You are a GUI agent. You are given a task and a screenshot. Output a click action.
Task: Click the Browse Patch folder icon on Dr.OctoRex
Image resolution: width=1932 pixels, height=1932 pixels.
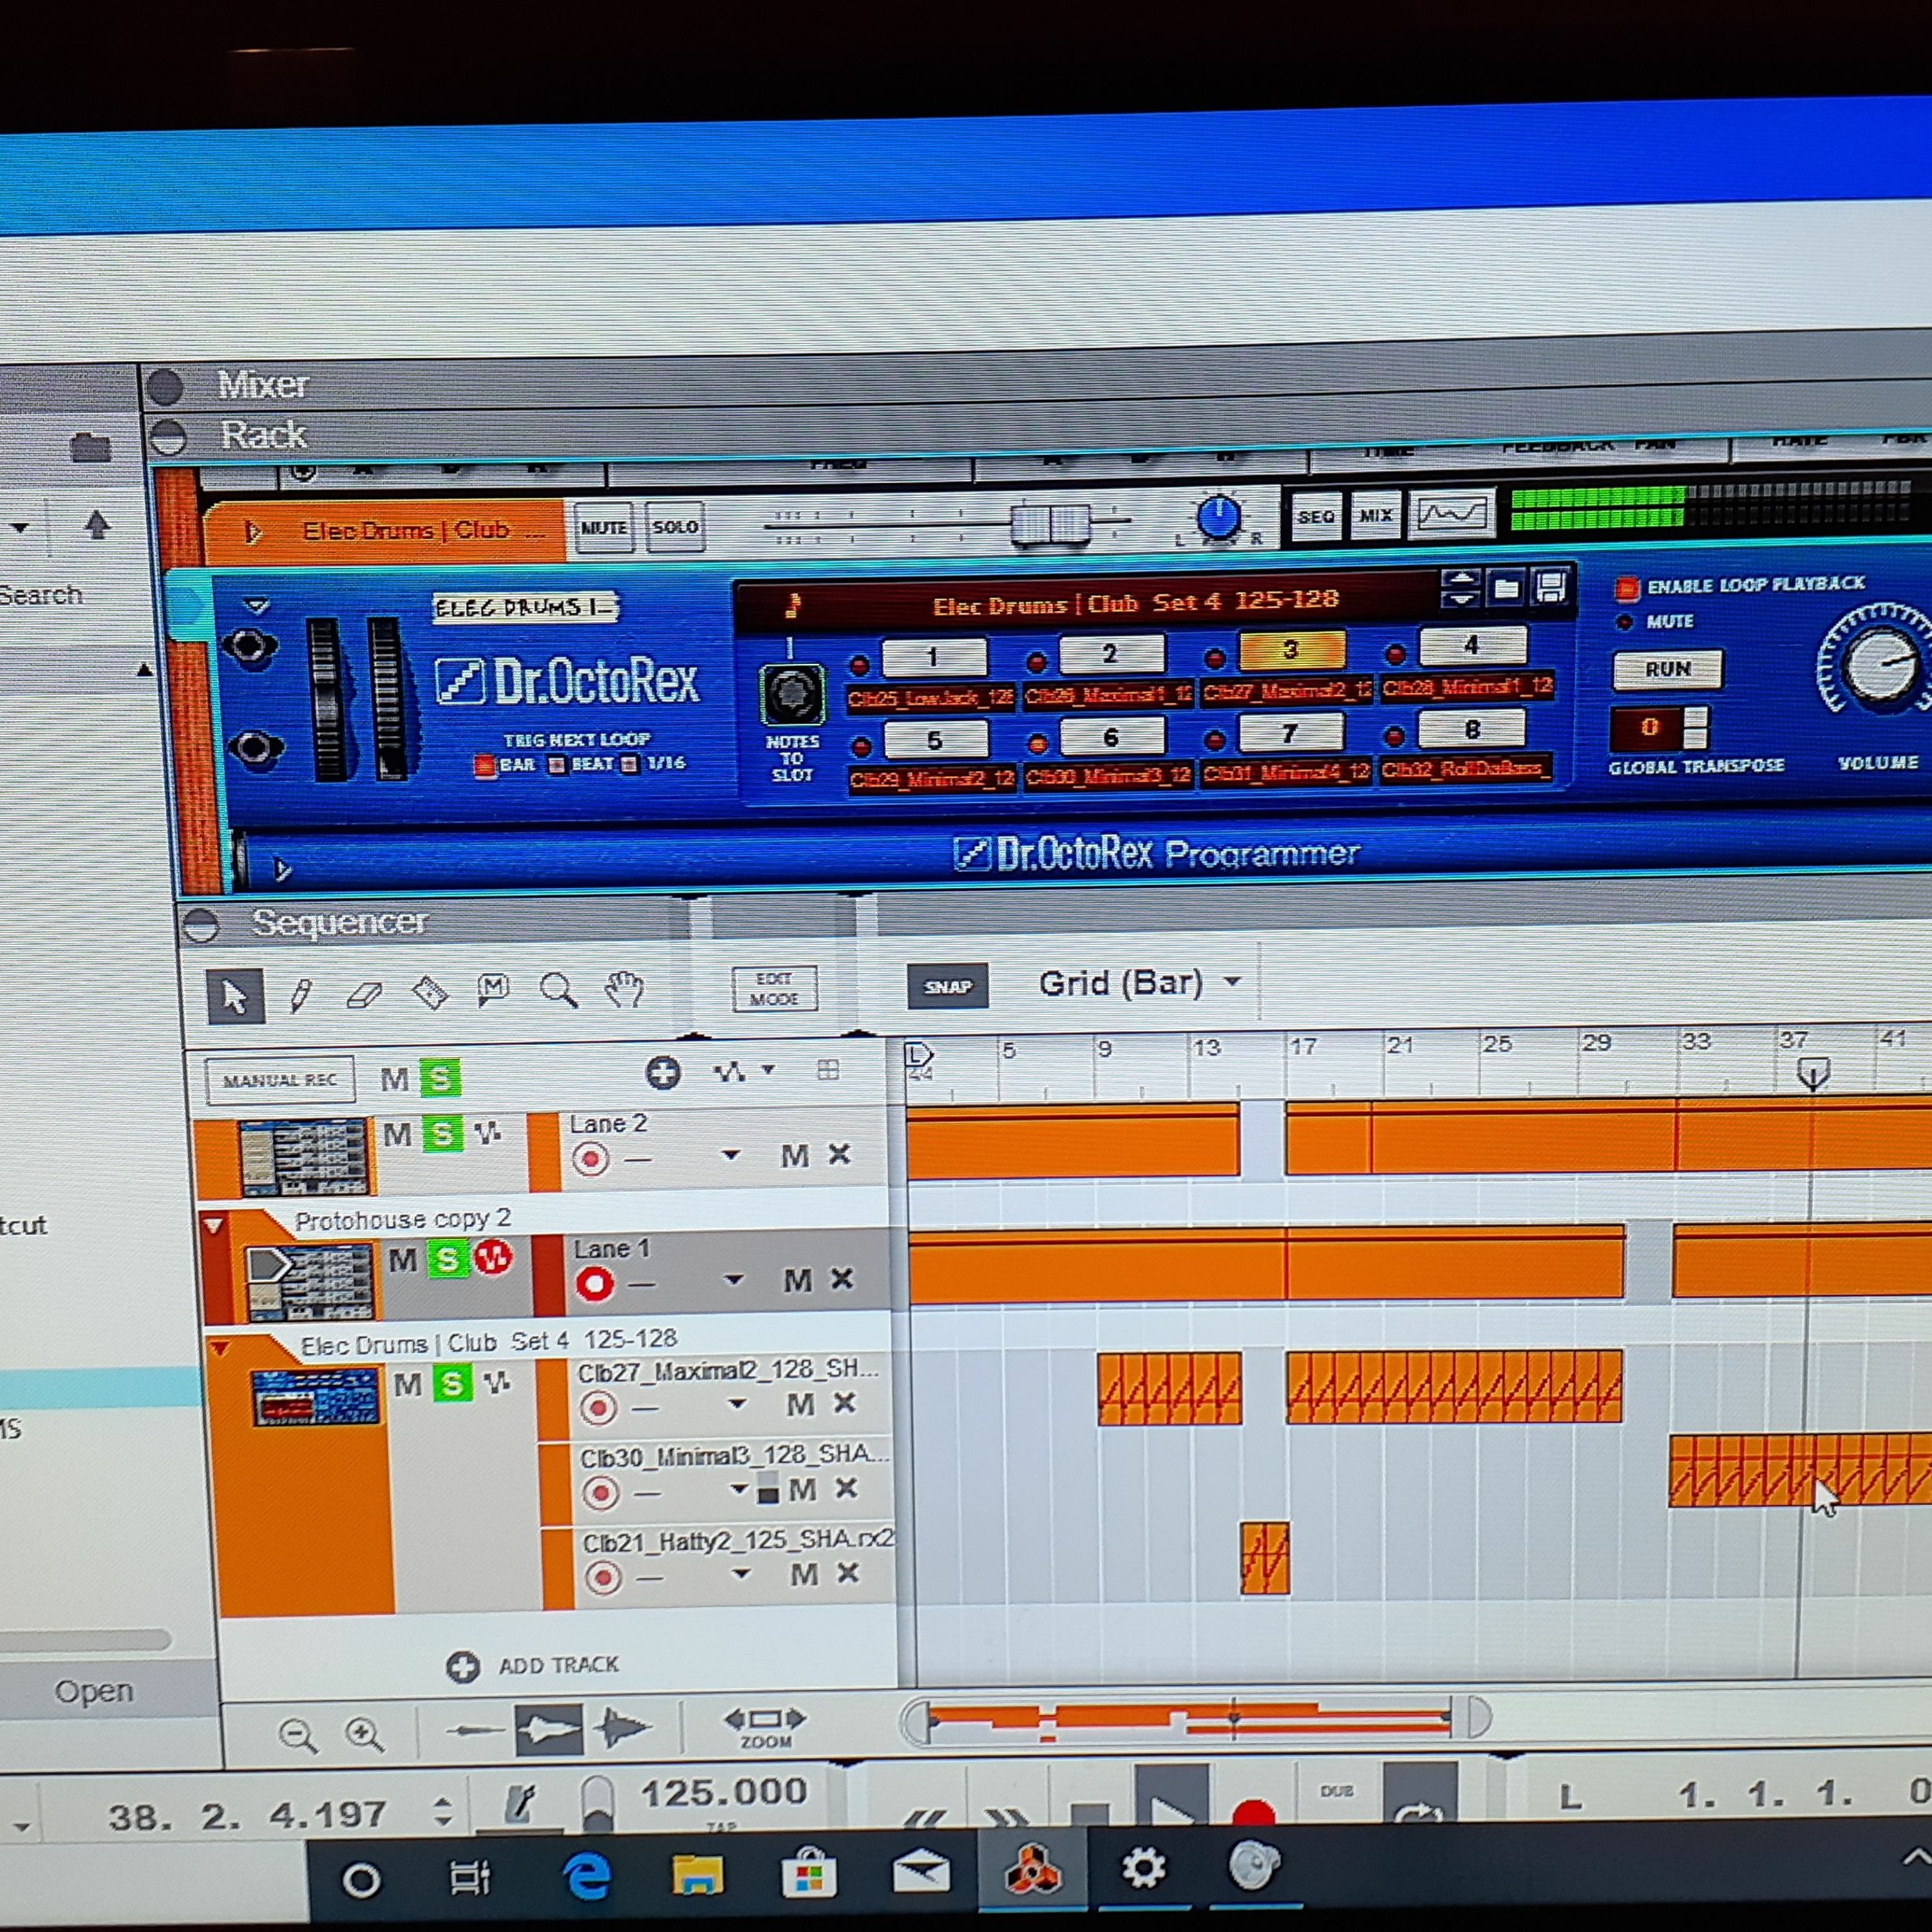click(1507, 588)
